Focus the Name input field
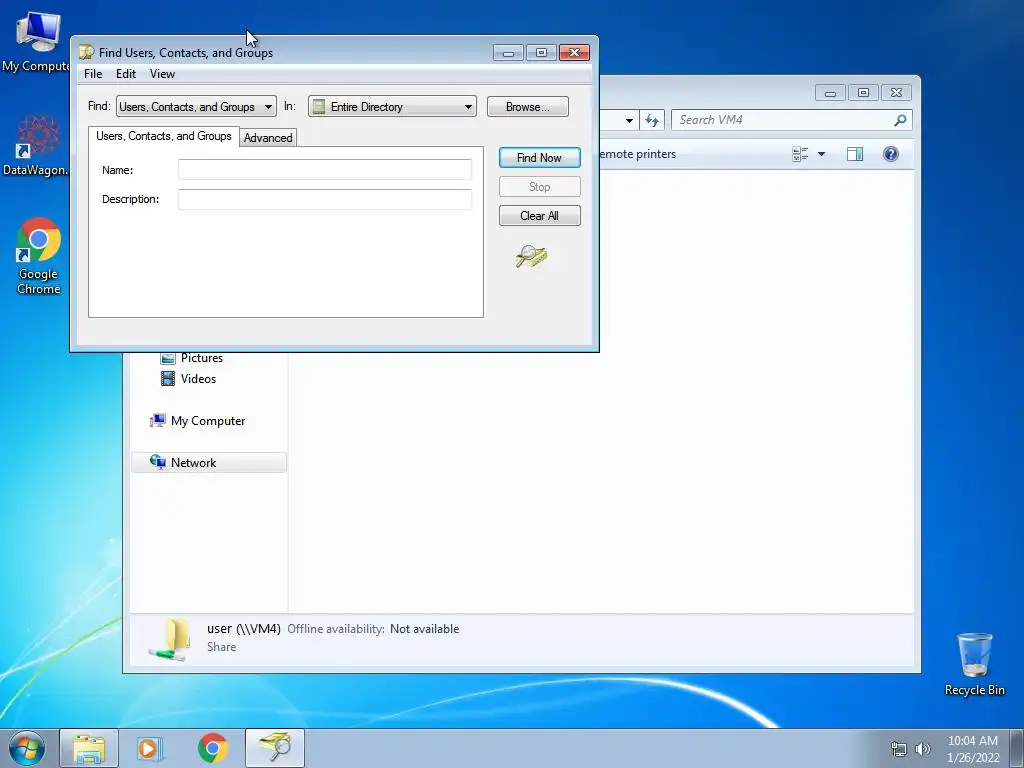Screen dimensions: 1024x768 pos(325,170)
